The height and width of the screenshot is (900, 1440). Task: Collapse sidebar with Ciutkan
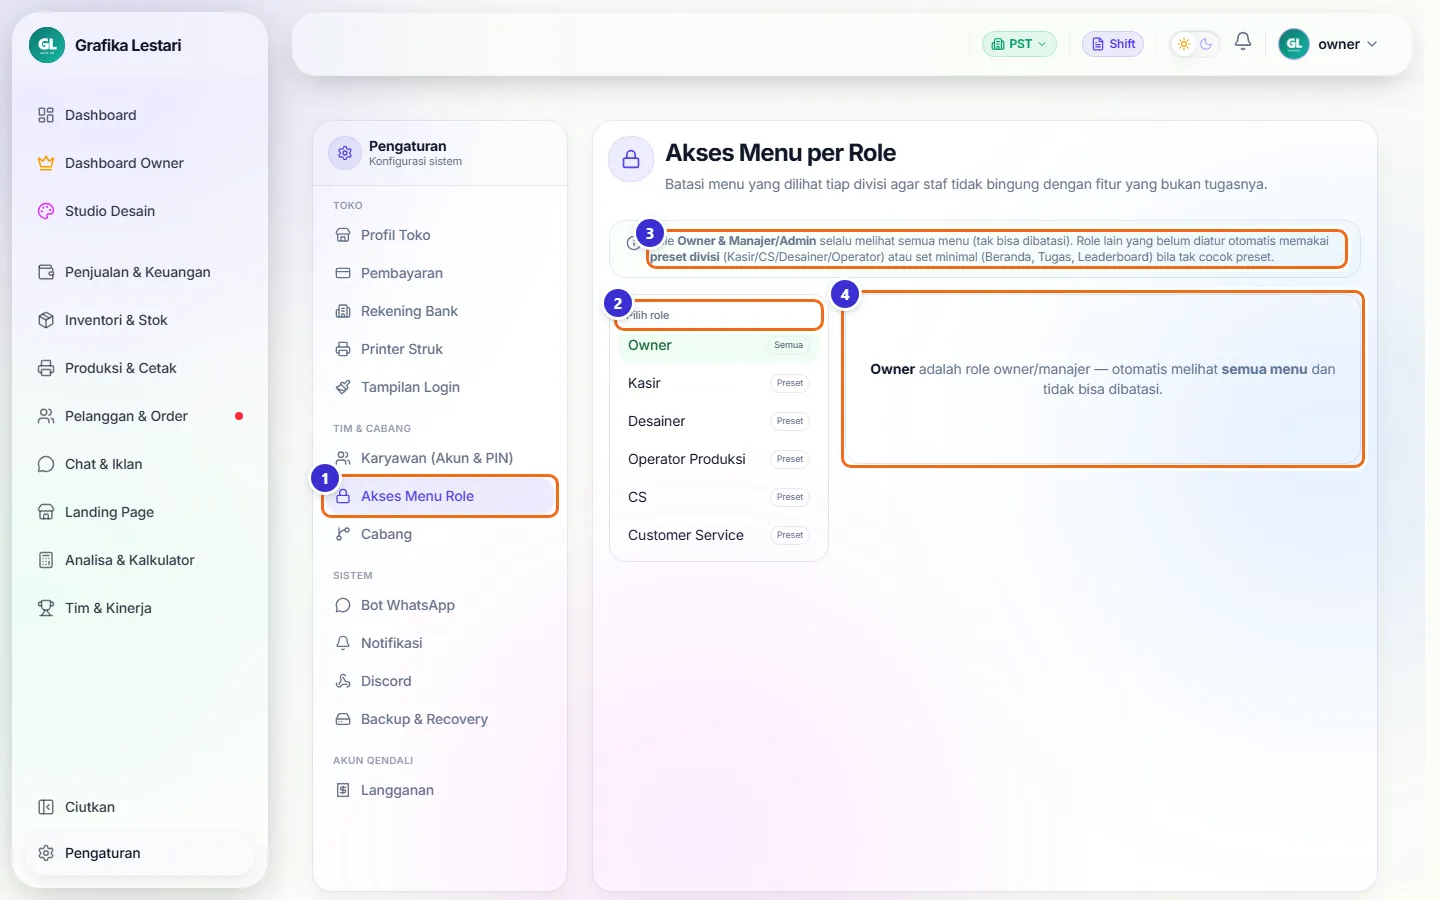point(140,807)
